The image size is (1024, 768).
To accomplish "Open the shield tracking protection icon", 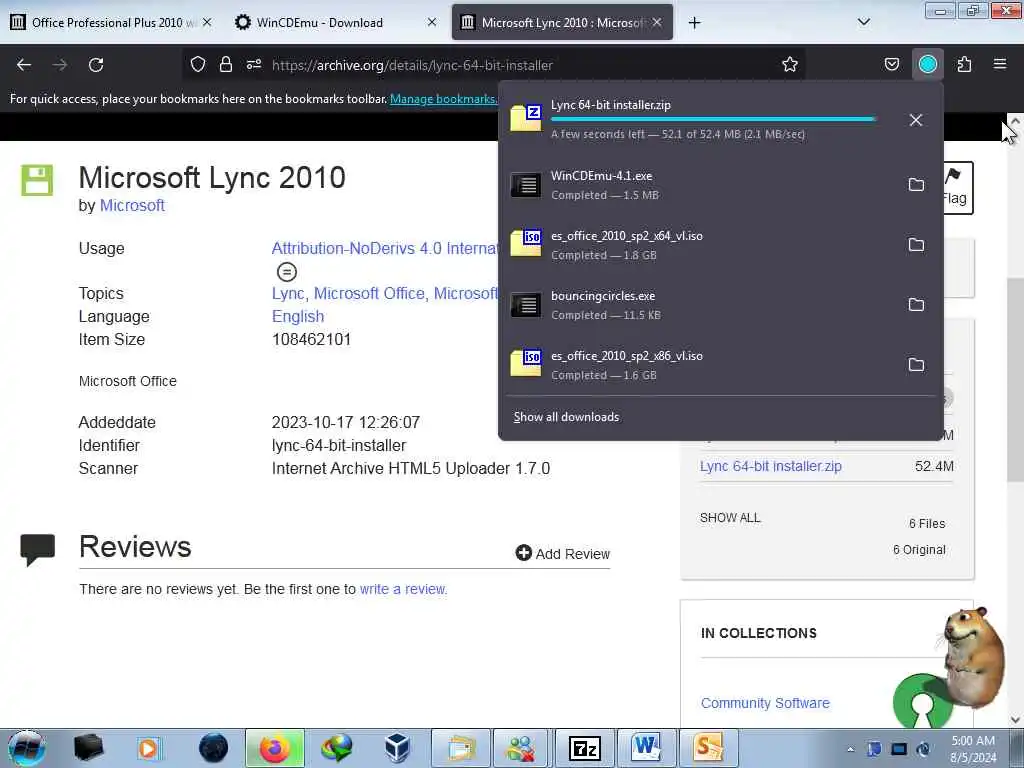I will [198, 64].
